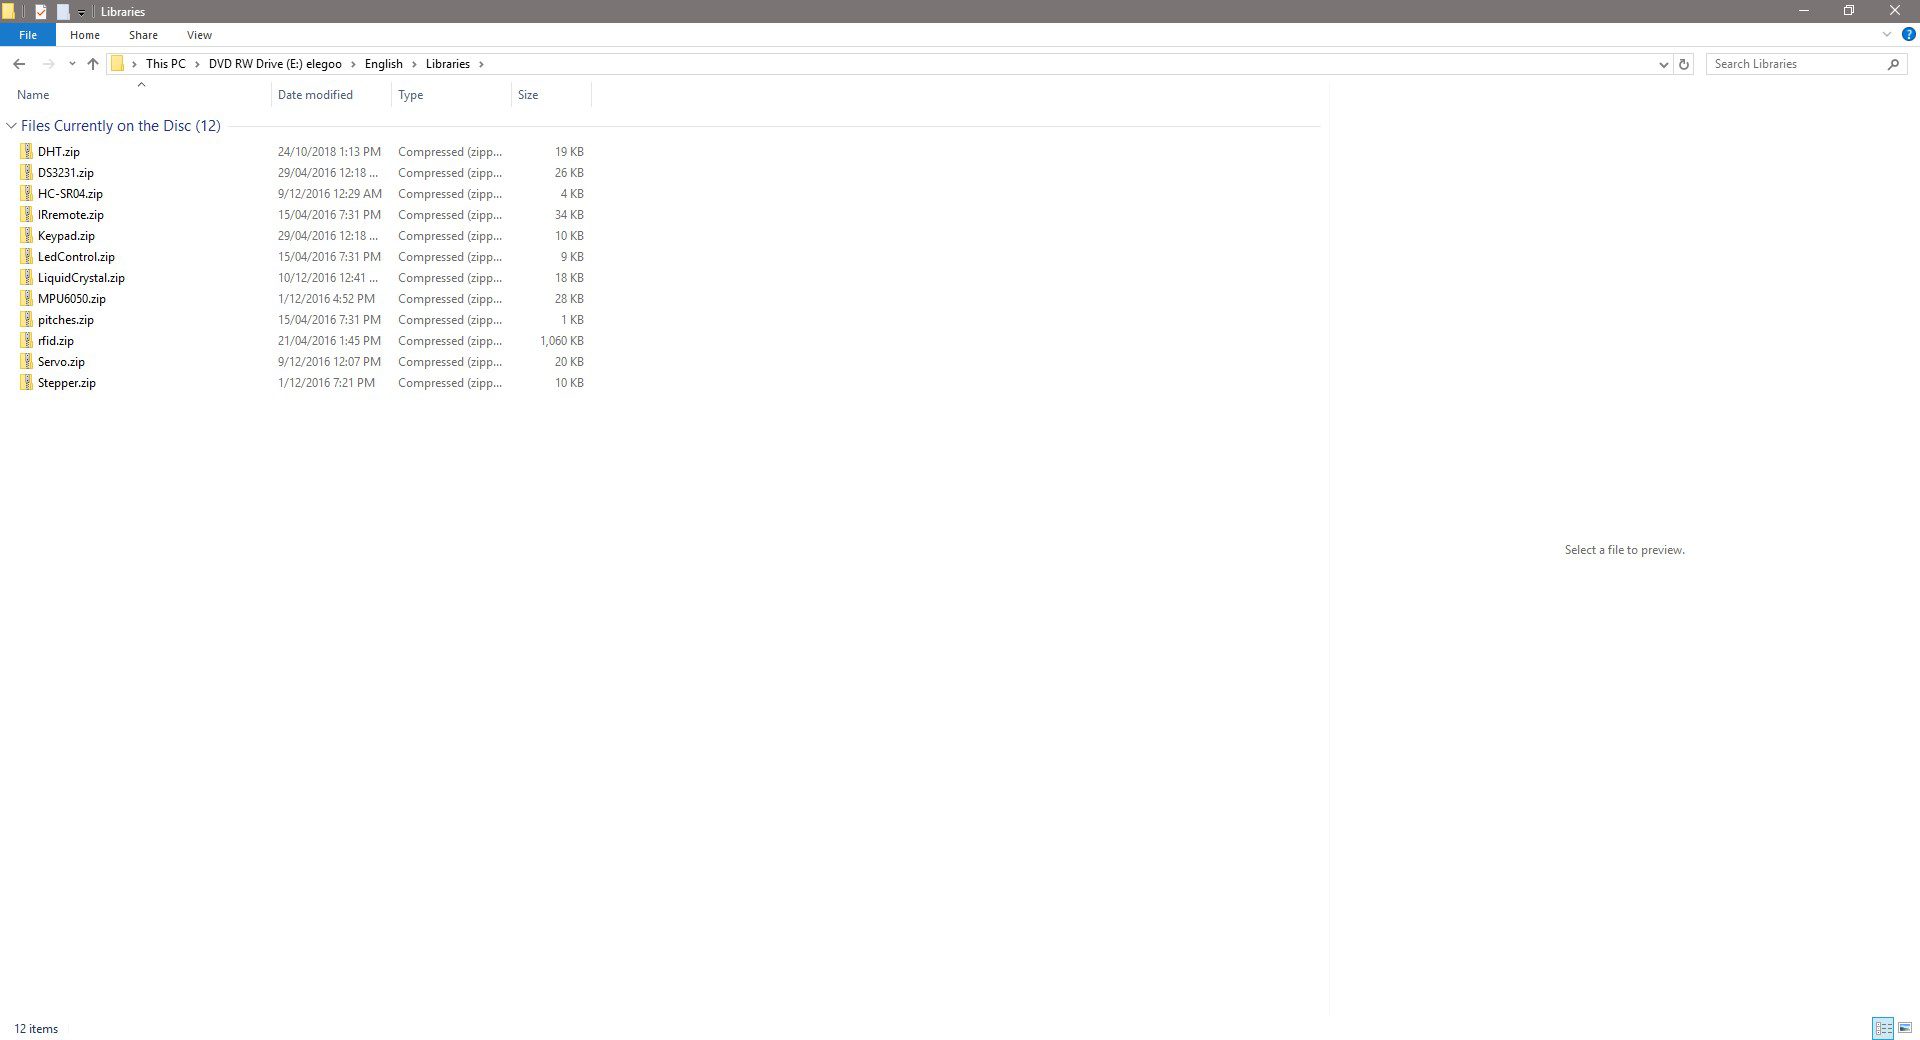Viewport: 1920px width, 1040px height.
Task: Switch to Details view icon
Action: 1883,1028
